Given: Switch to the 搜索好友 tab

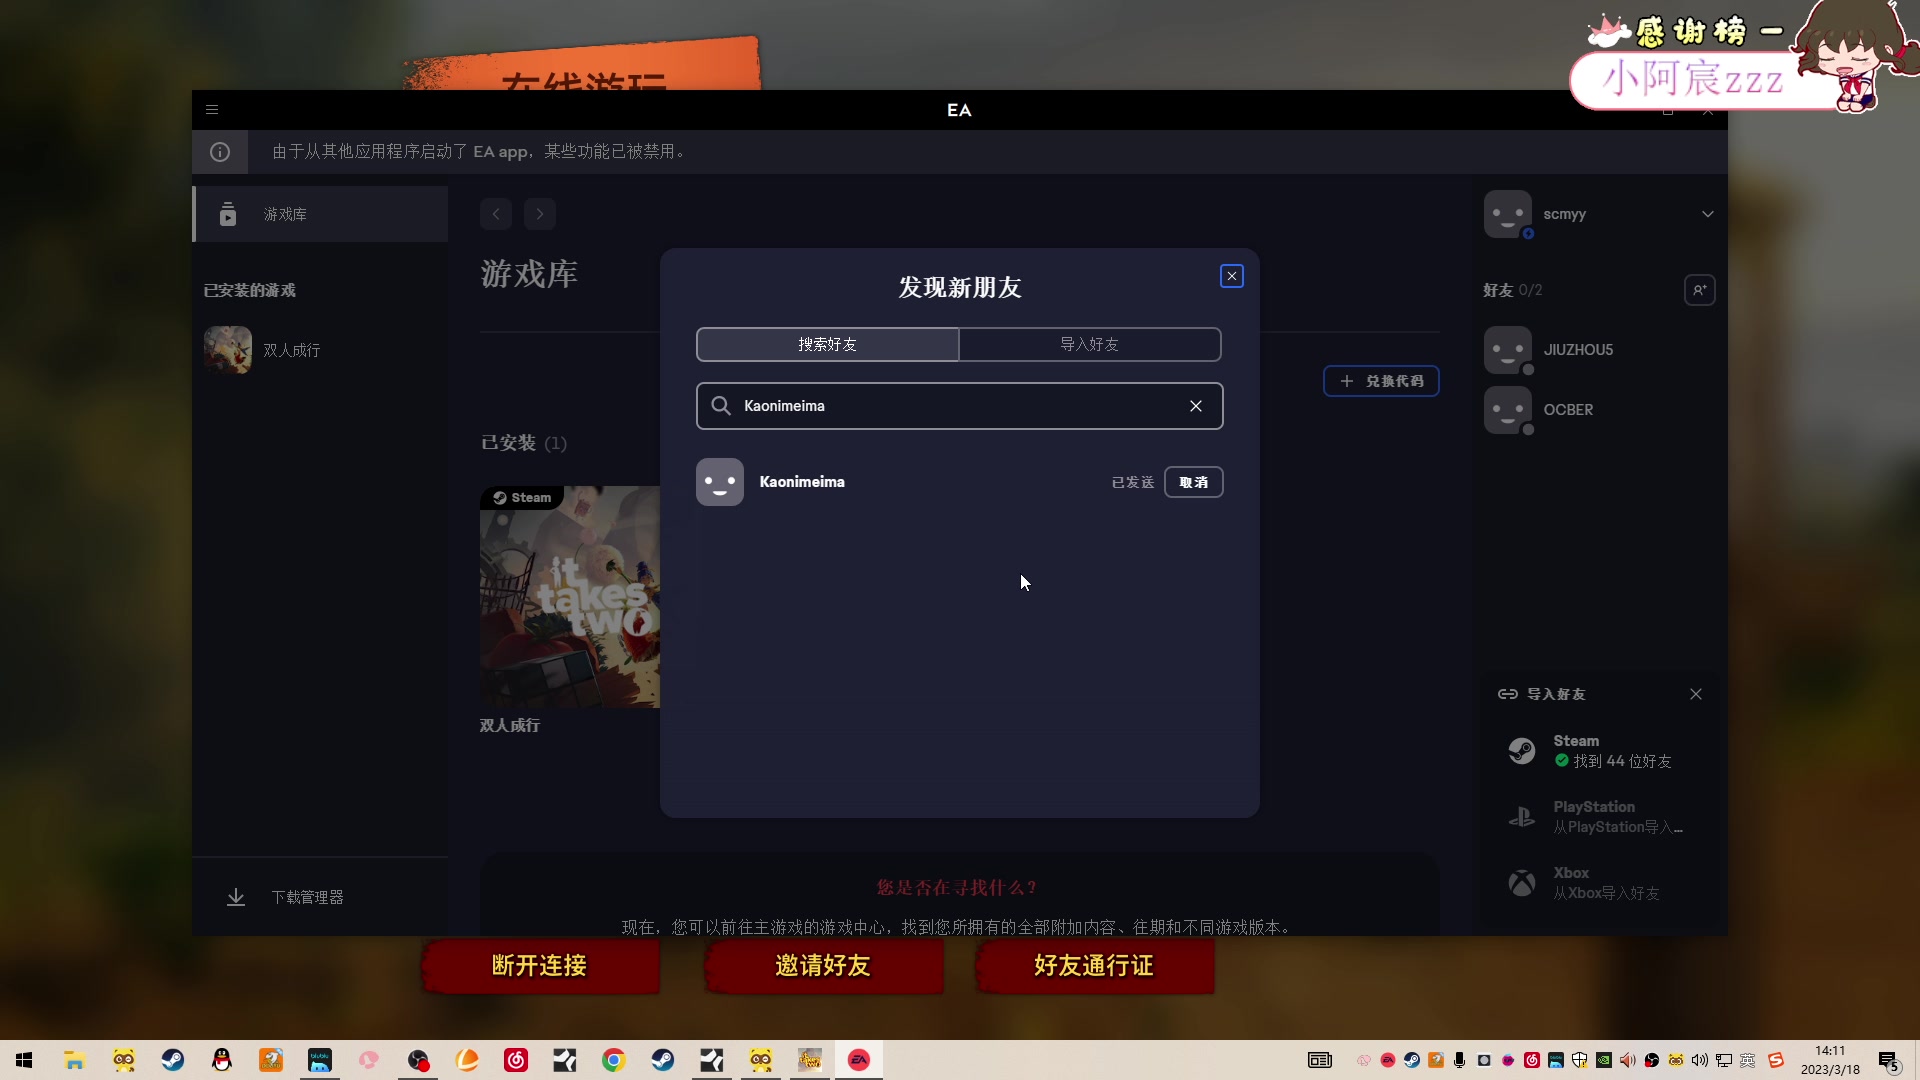Looking at the screenshot, I should click(x=828, y=344).
